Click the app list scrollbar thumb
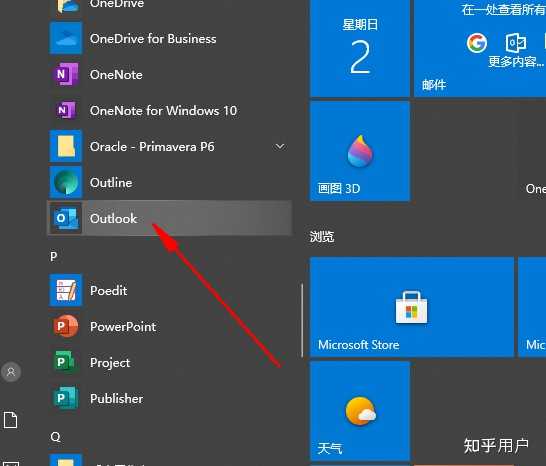The height and width of the screenshot is (466, 546). click(302, 320)
